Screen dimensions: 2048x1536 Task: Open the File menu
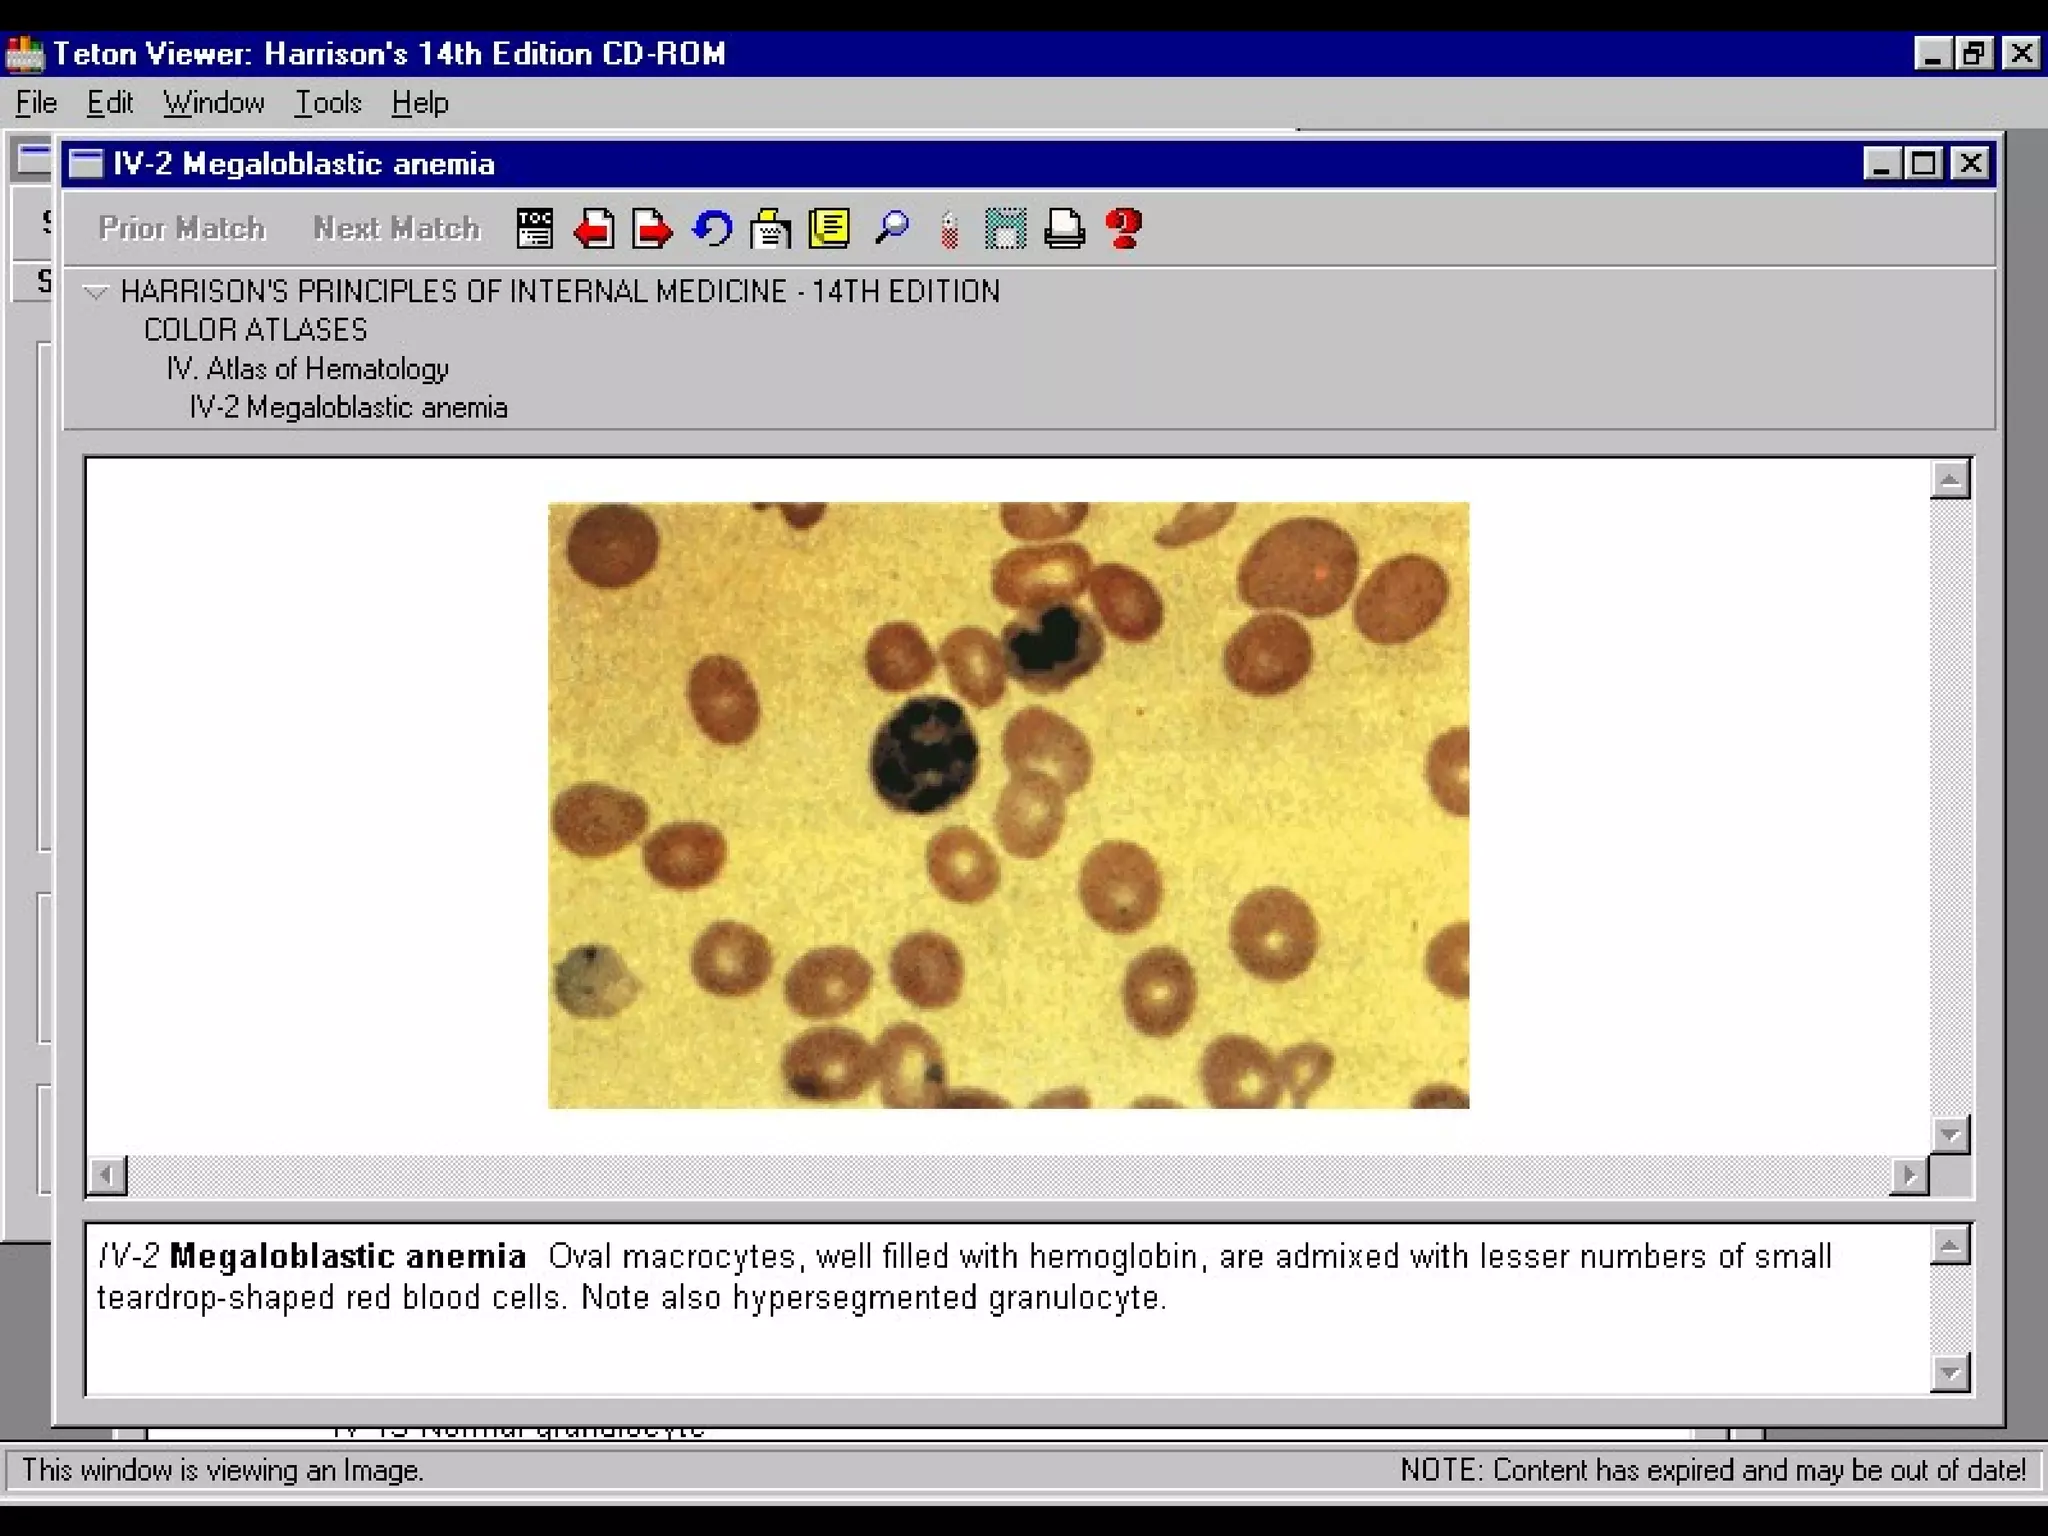(37, 103)
